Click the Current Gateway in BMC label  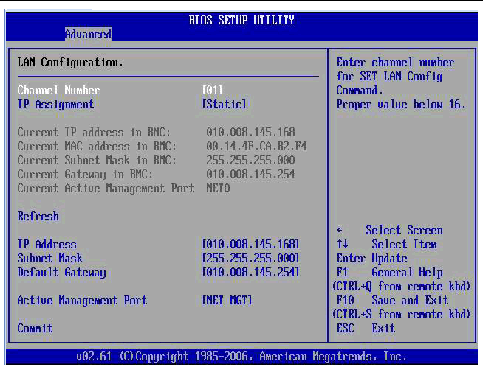click(x=85, y=174)
